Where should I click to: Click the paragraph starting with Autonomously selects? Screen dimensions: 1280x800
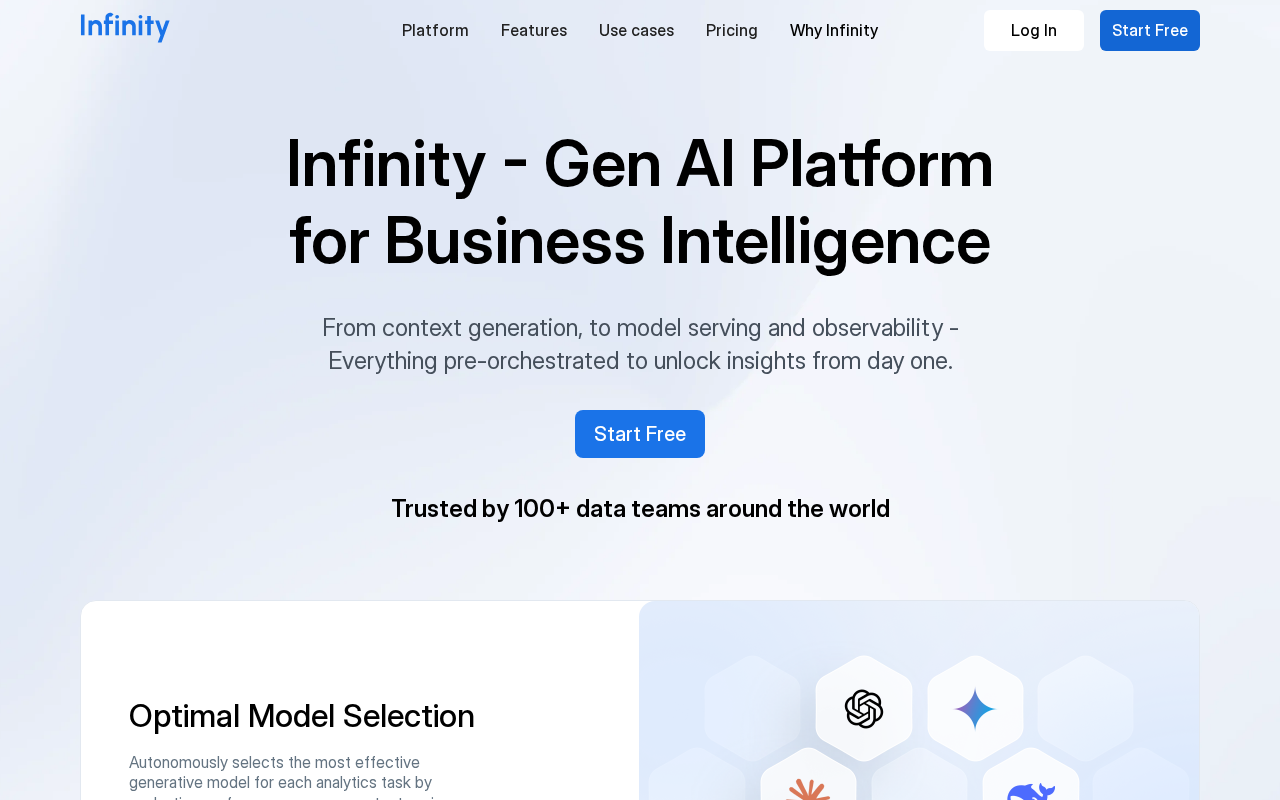[280, 773]
